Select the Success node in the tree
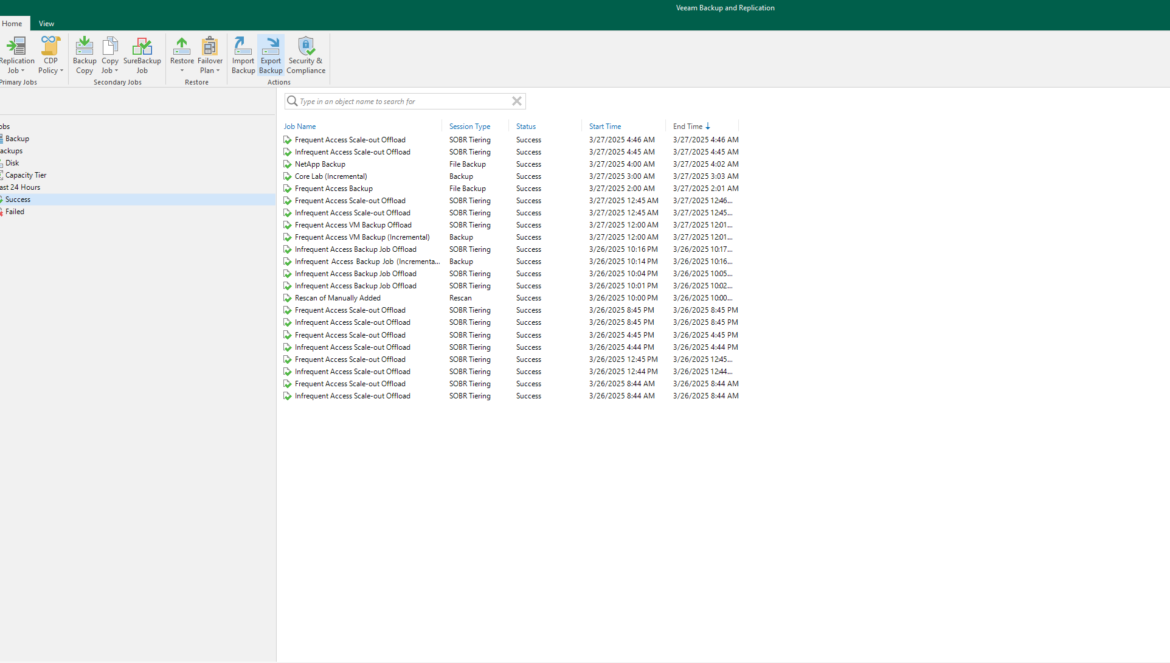 [18, 199]
